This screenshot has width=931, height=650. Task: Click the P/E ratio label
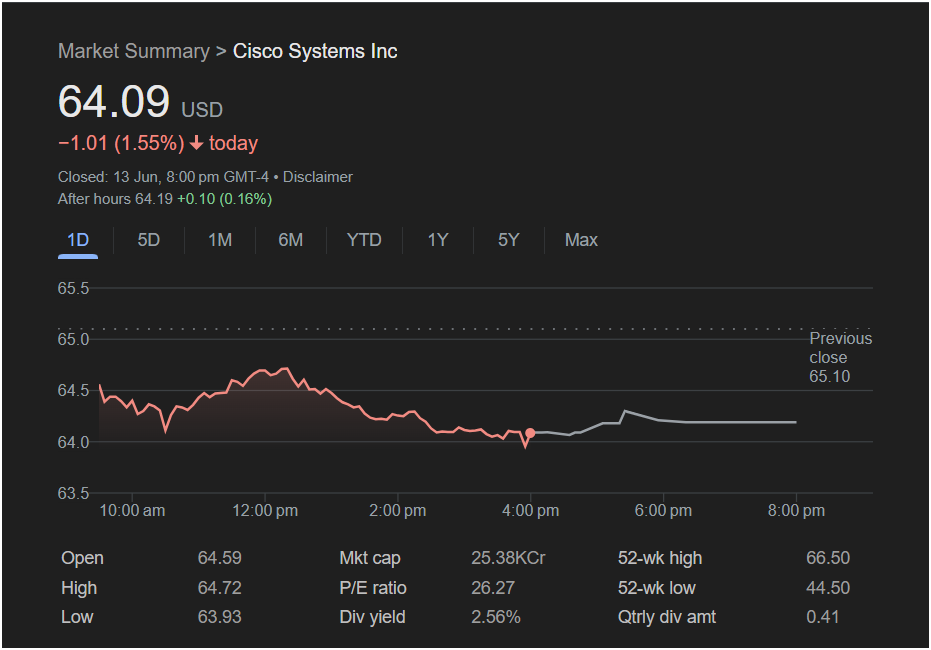tap(373, 588)
